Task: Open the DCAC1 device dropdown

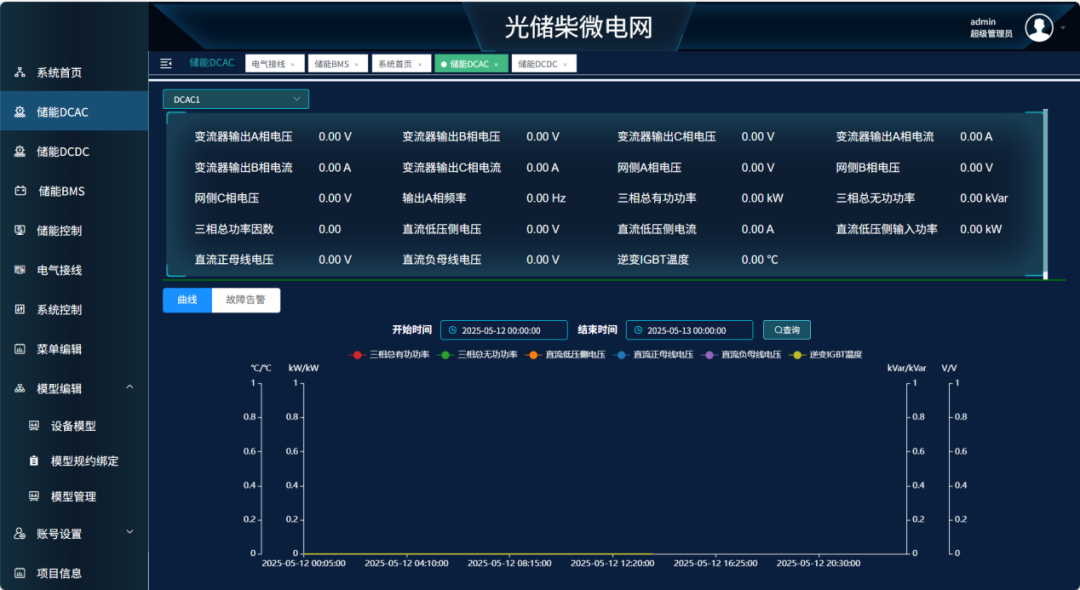Action: [236, 99]
